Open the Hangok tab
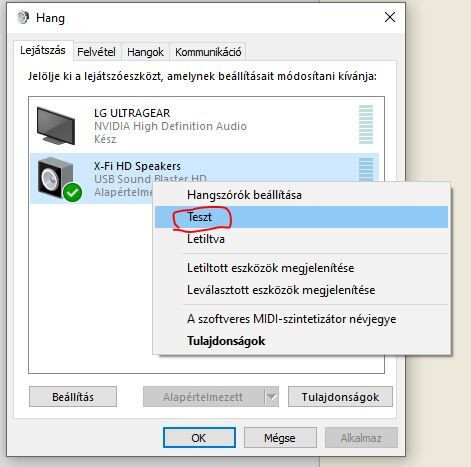The height and width of the screenshot is (467, 471). click(145, 52)
